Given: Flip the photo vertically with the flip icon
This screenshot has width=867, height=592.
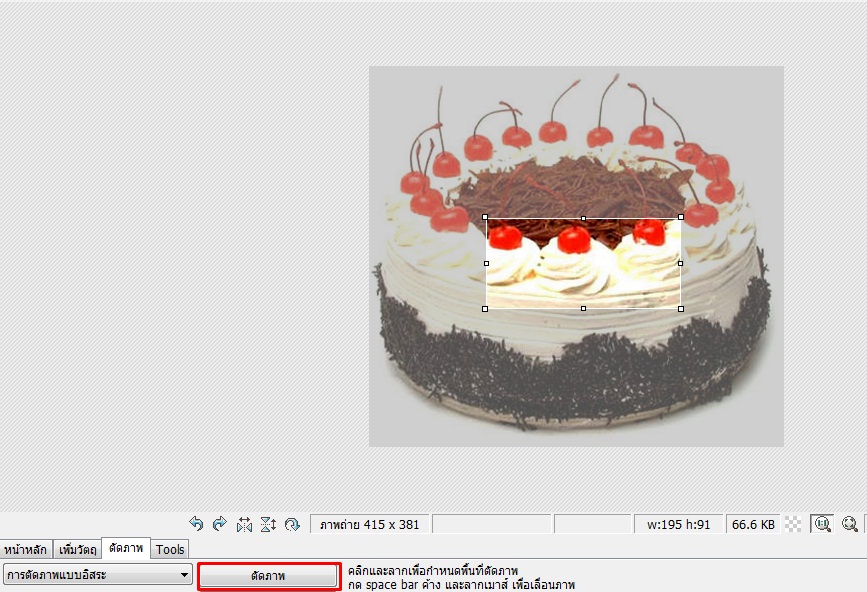Looking at the screenshot, I should point(268,524).
